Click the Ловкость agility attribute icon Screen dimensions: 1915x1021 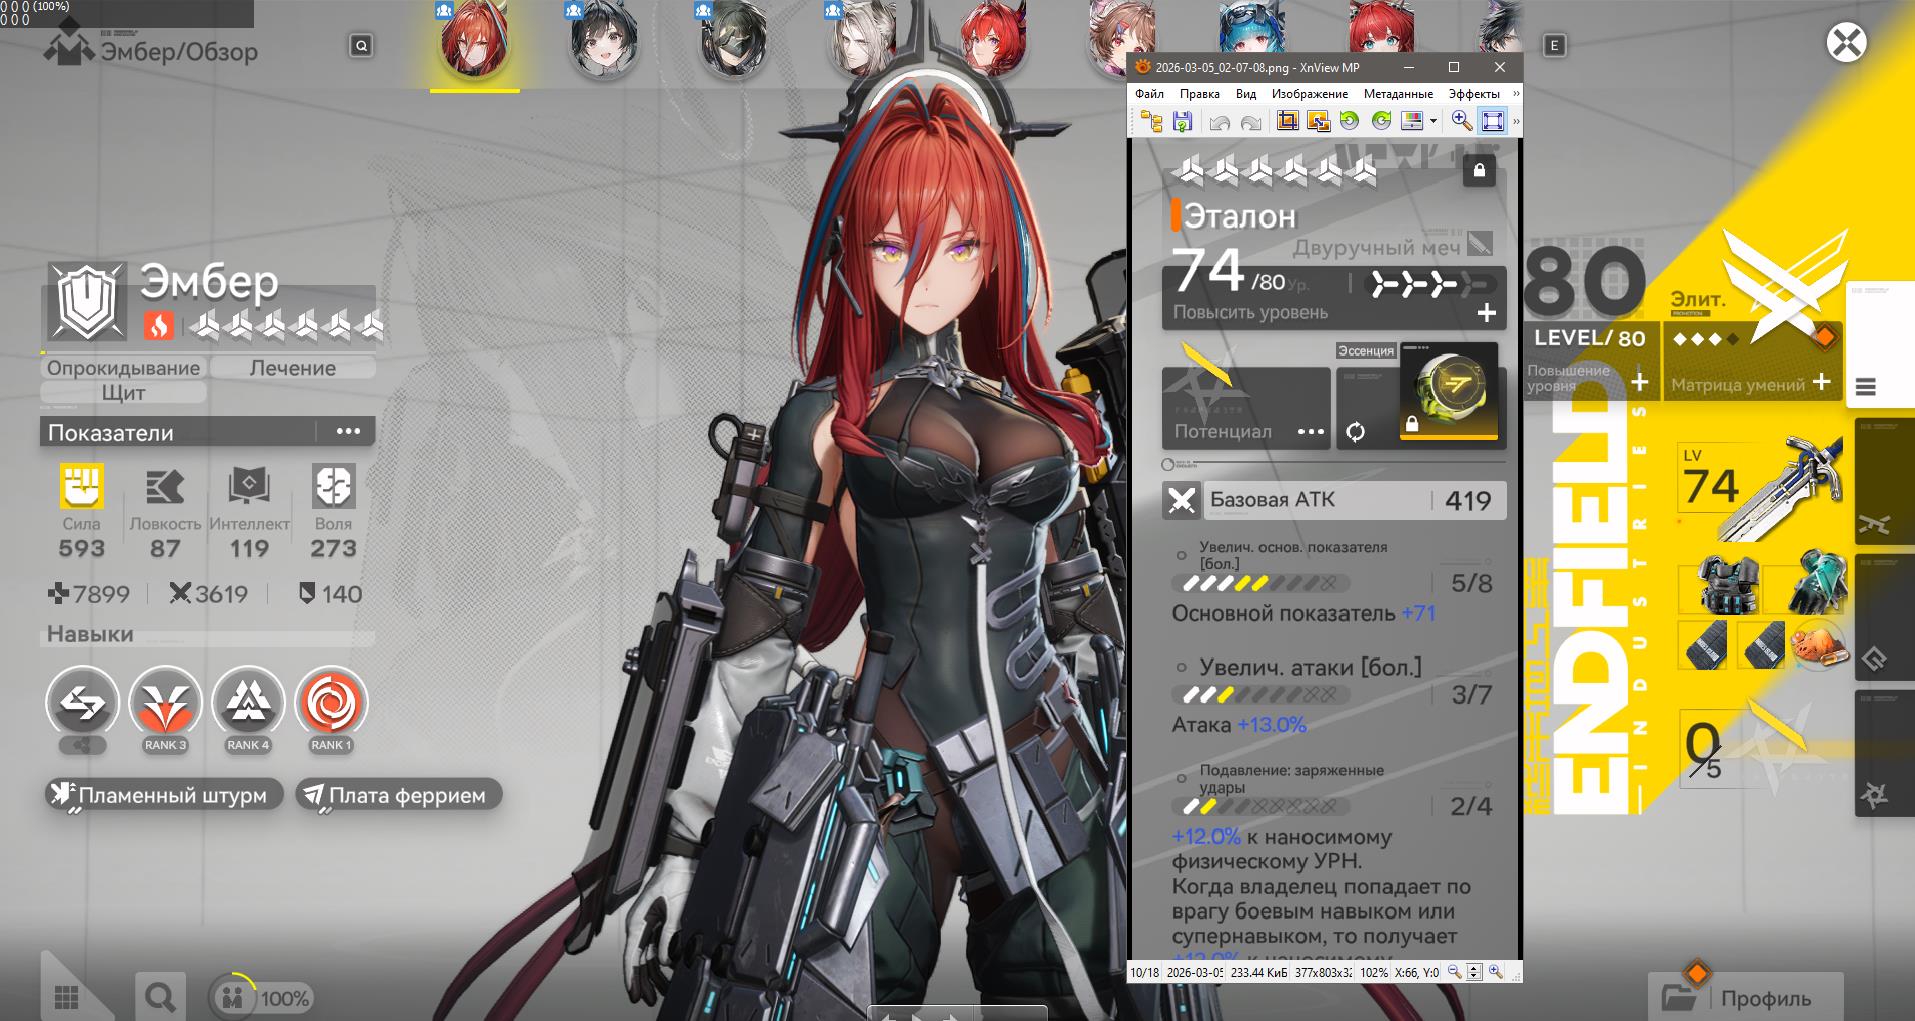(165, 487)
